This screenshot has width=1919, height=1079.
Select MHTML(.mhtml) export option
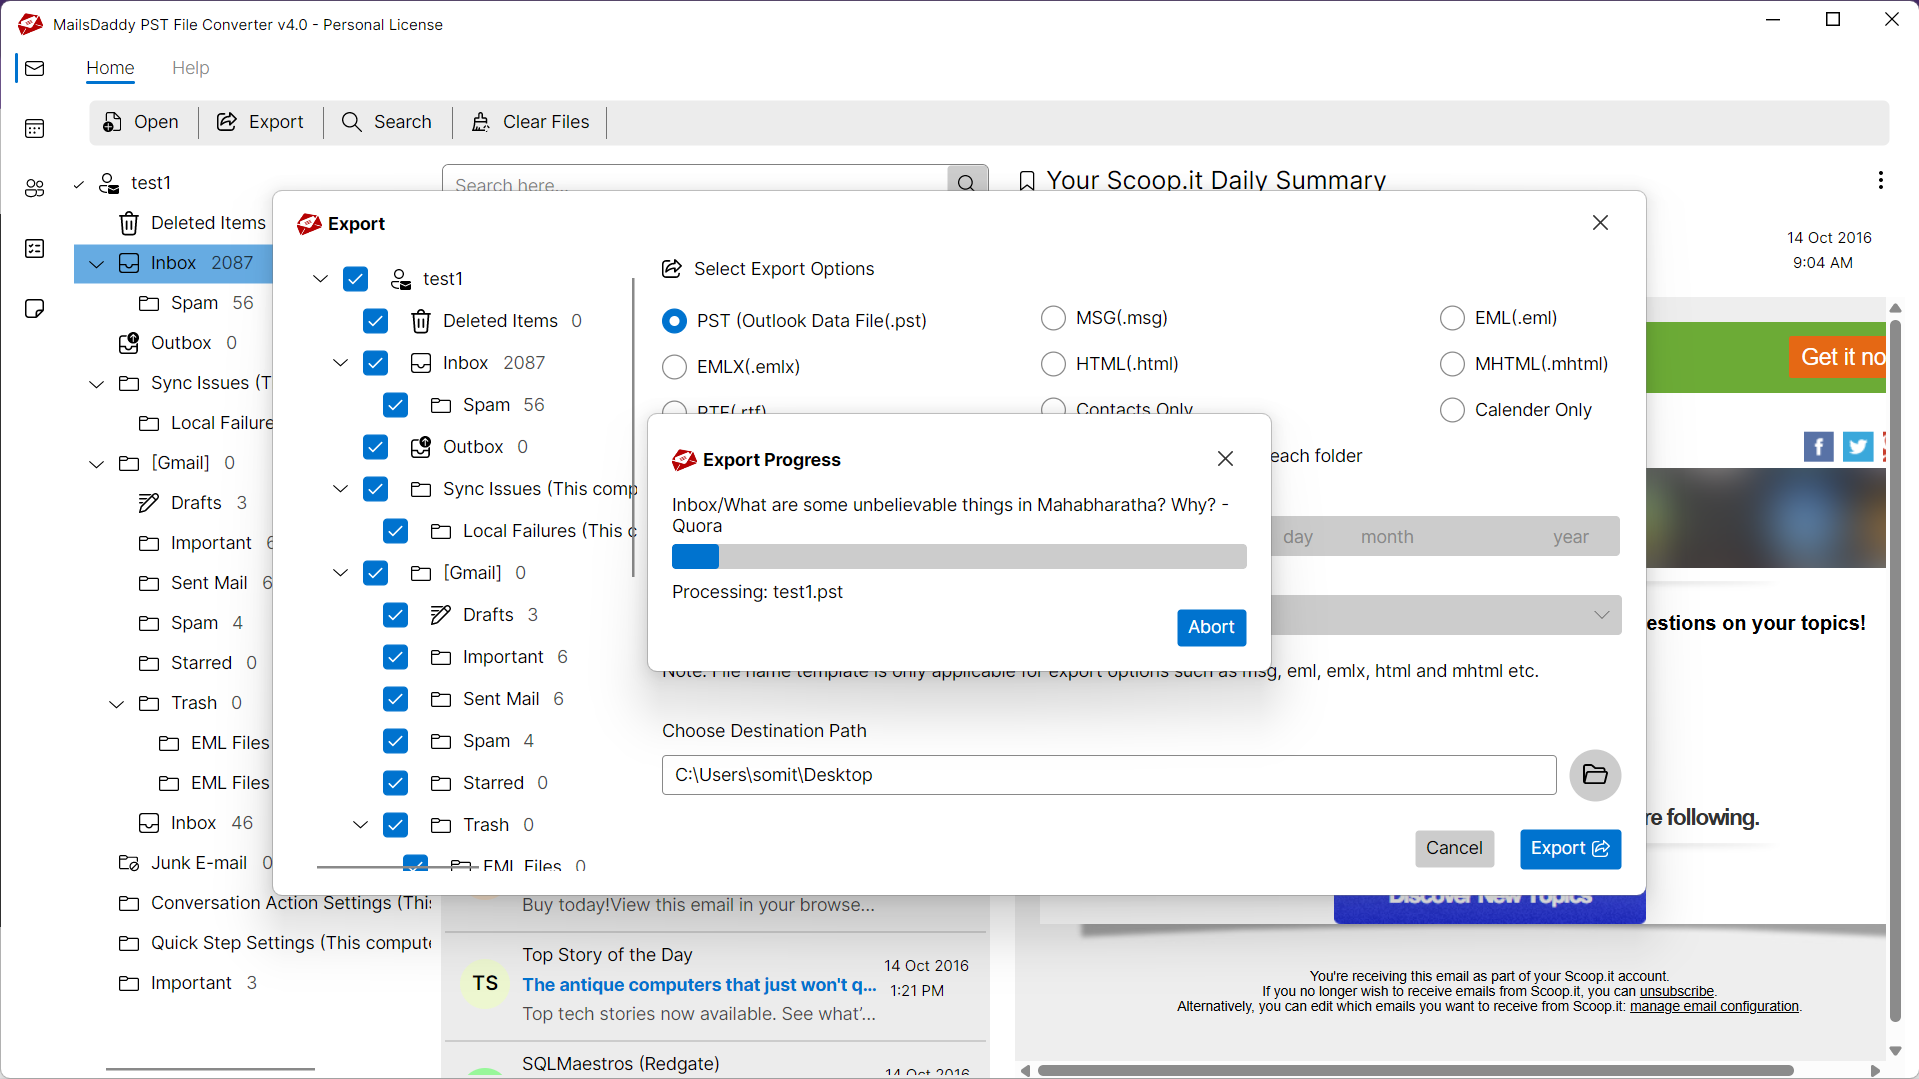pos(1452,364)
